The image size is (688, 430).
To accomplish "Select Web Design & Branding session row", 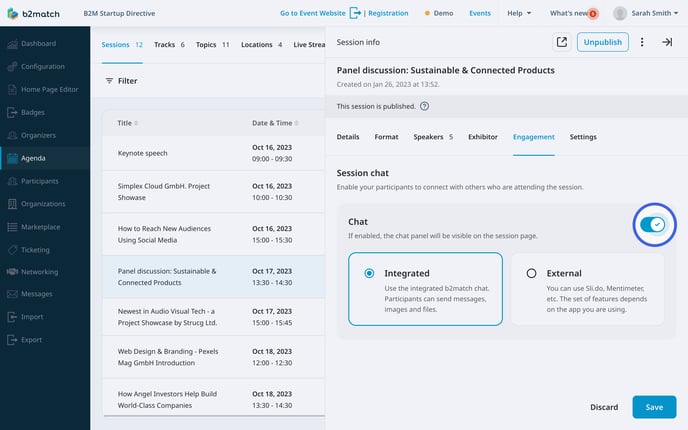I will (214, 357).
